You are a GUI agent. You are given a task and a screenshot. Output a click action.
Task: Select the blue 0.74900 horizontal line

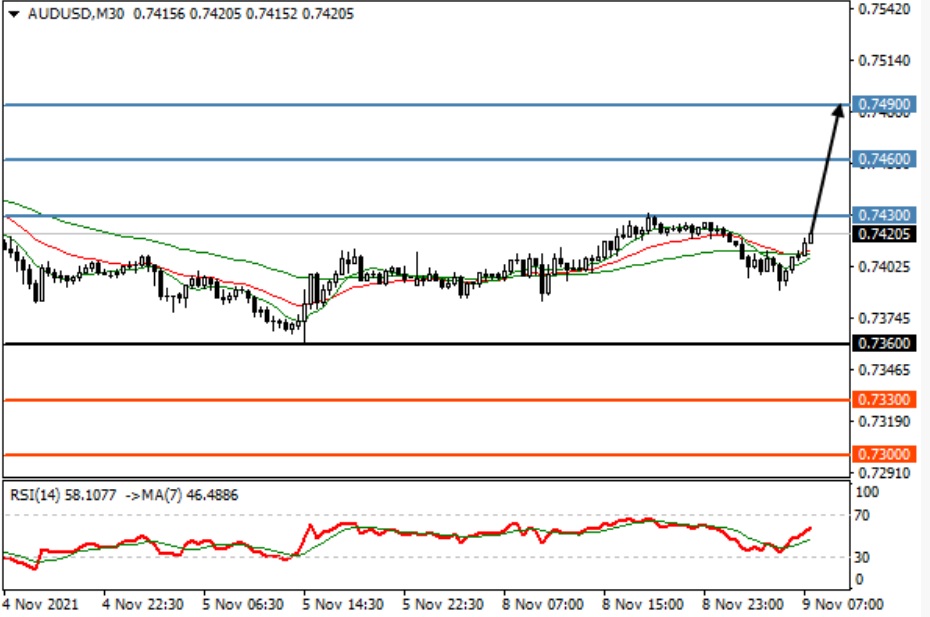point(426,105)
